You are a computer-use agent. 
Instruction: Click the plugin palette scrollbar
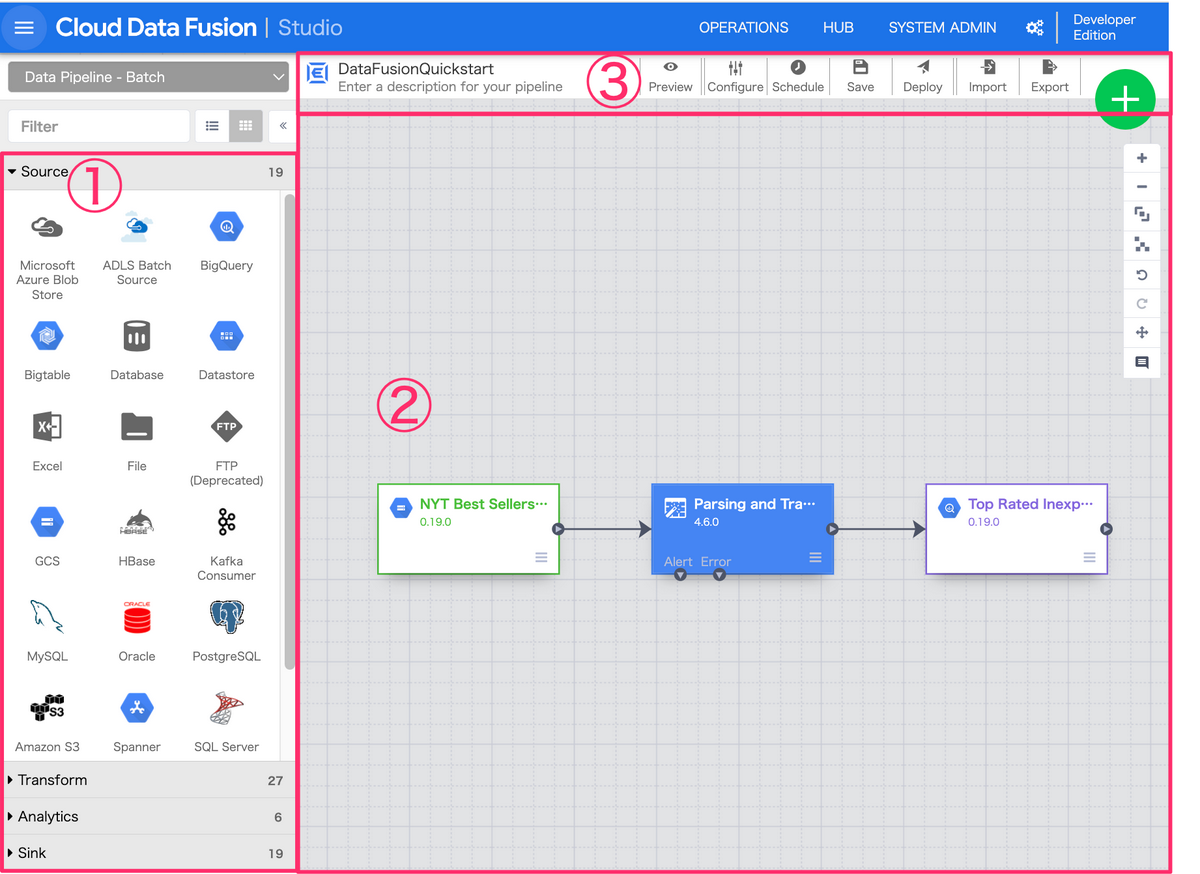[290, 430]
